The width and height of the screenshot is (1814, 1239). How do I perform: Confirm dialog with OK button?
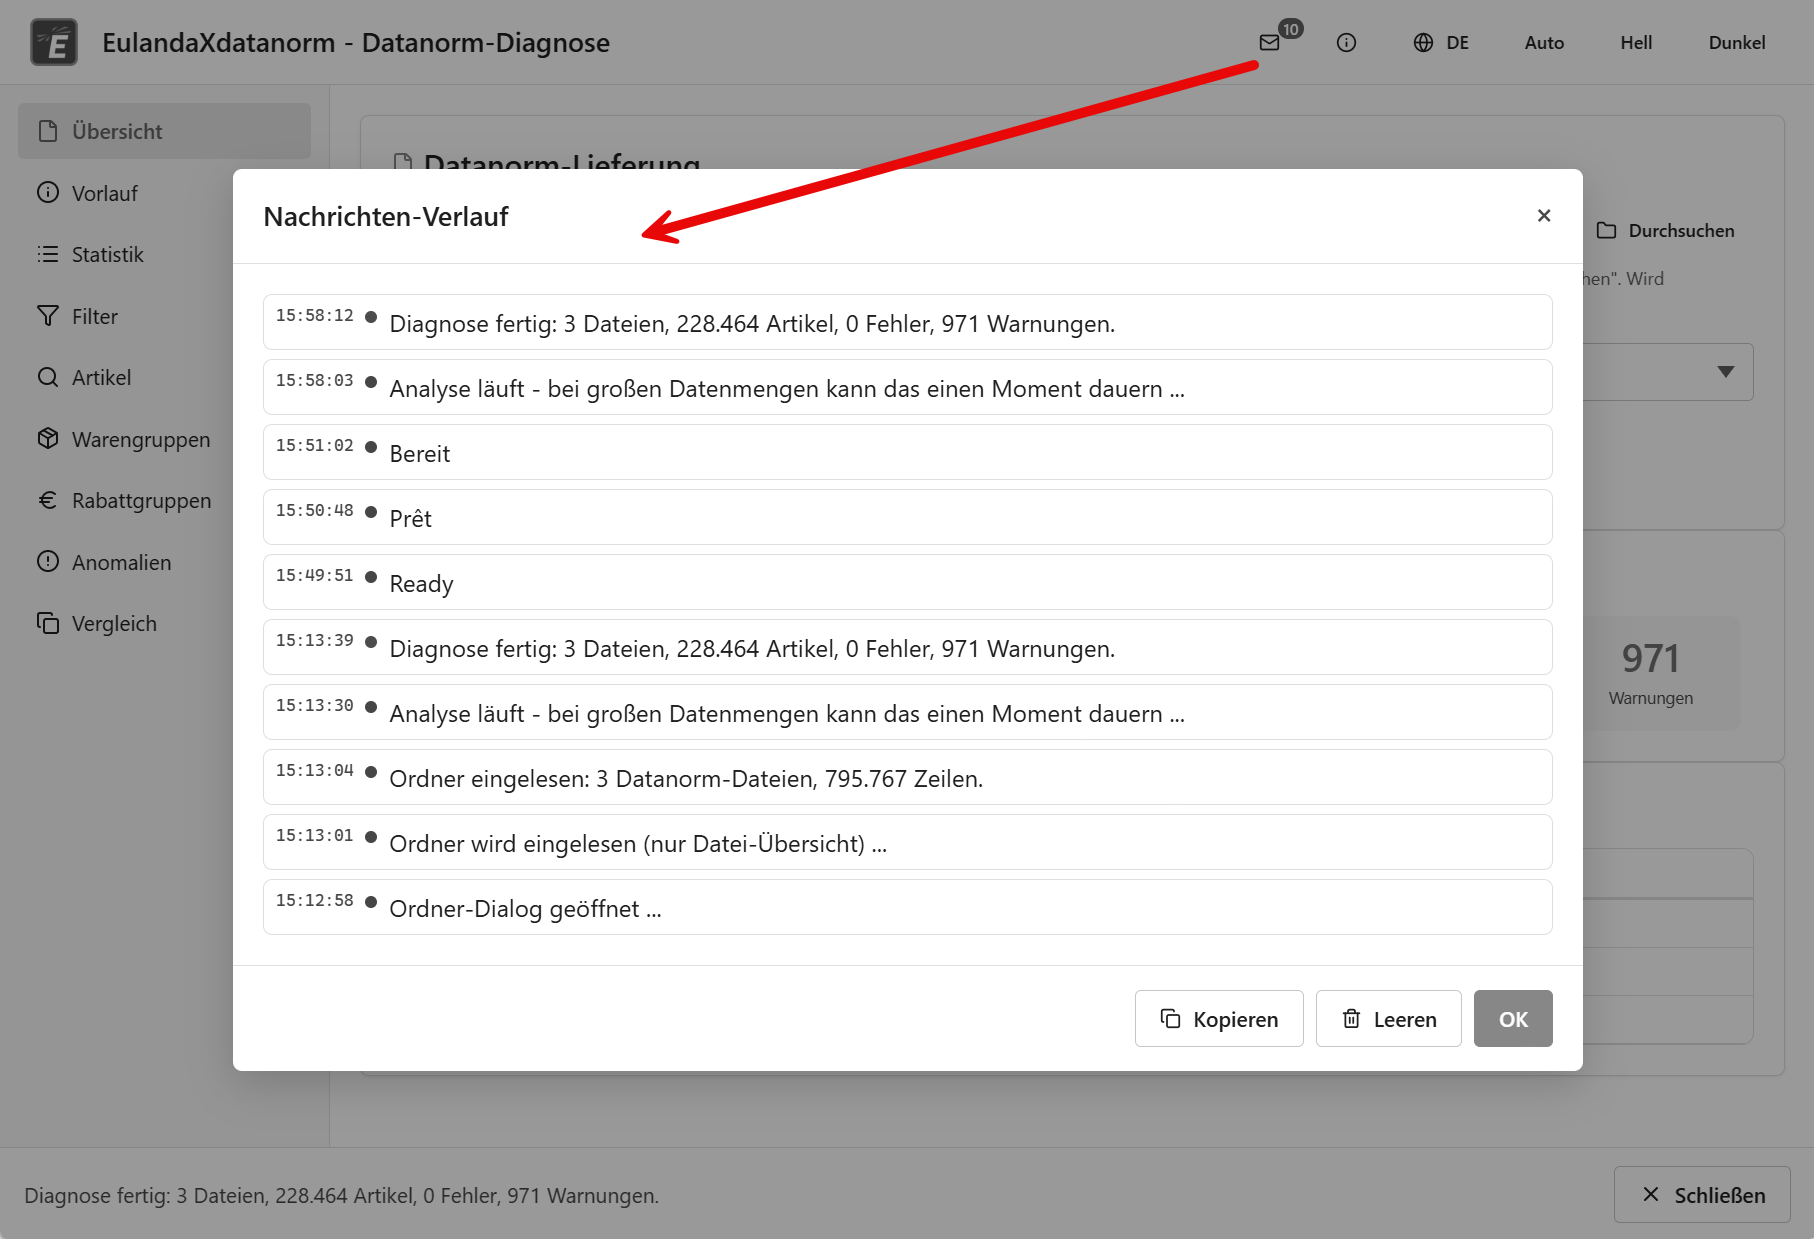tap(1513, 1018)
